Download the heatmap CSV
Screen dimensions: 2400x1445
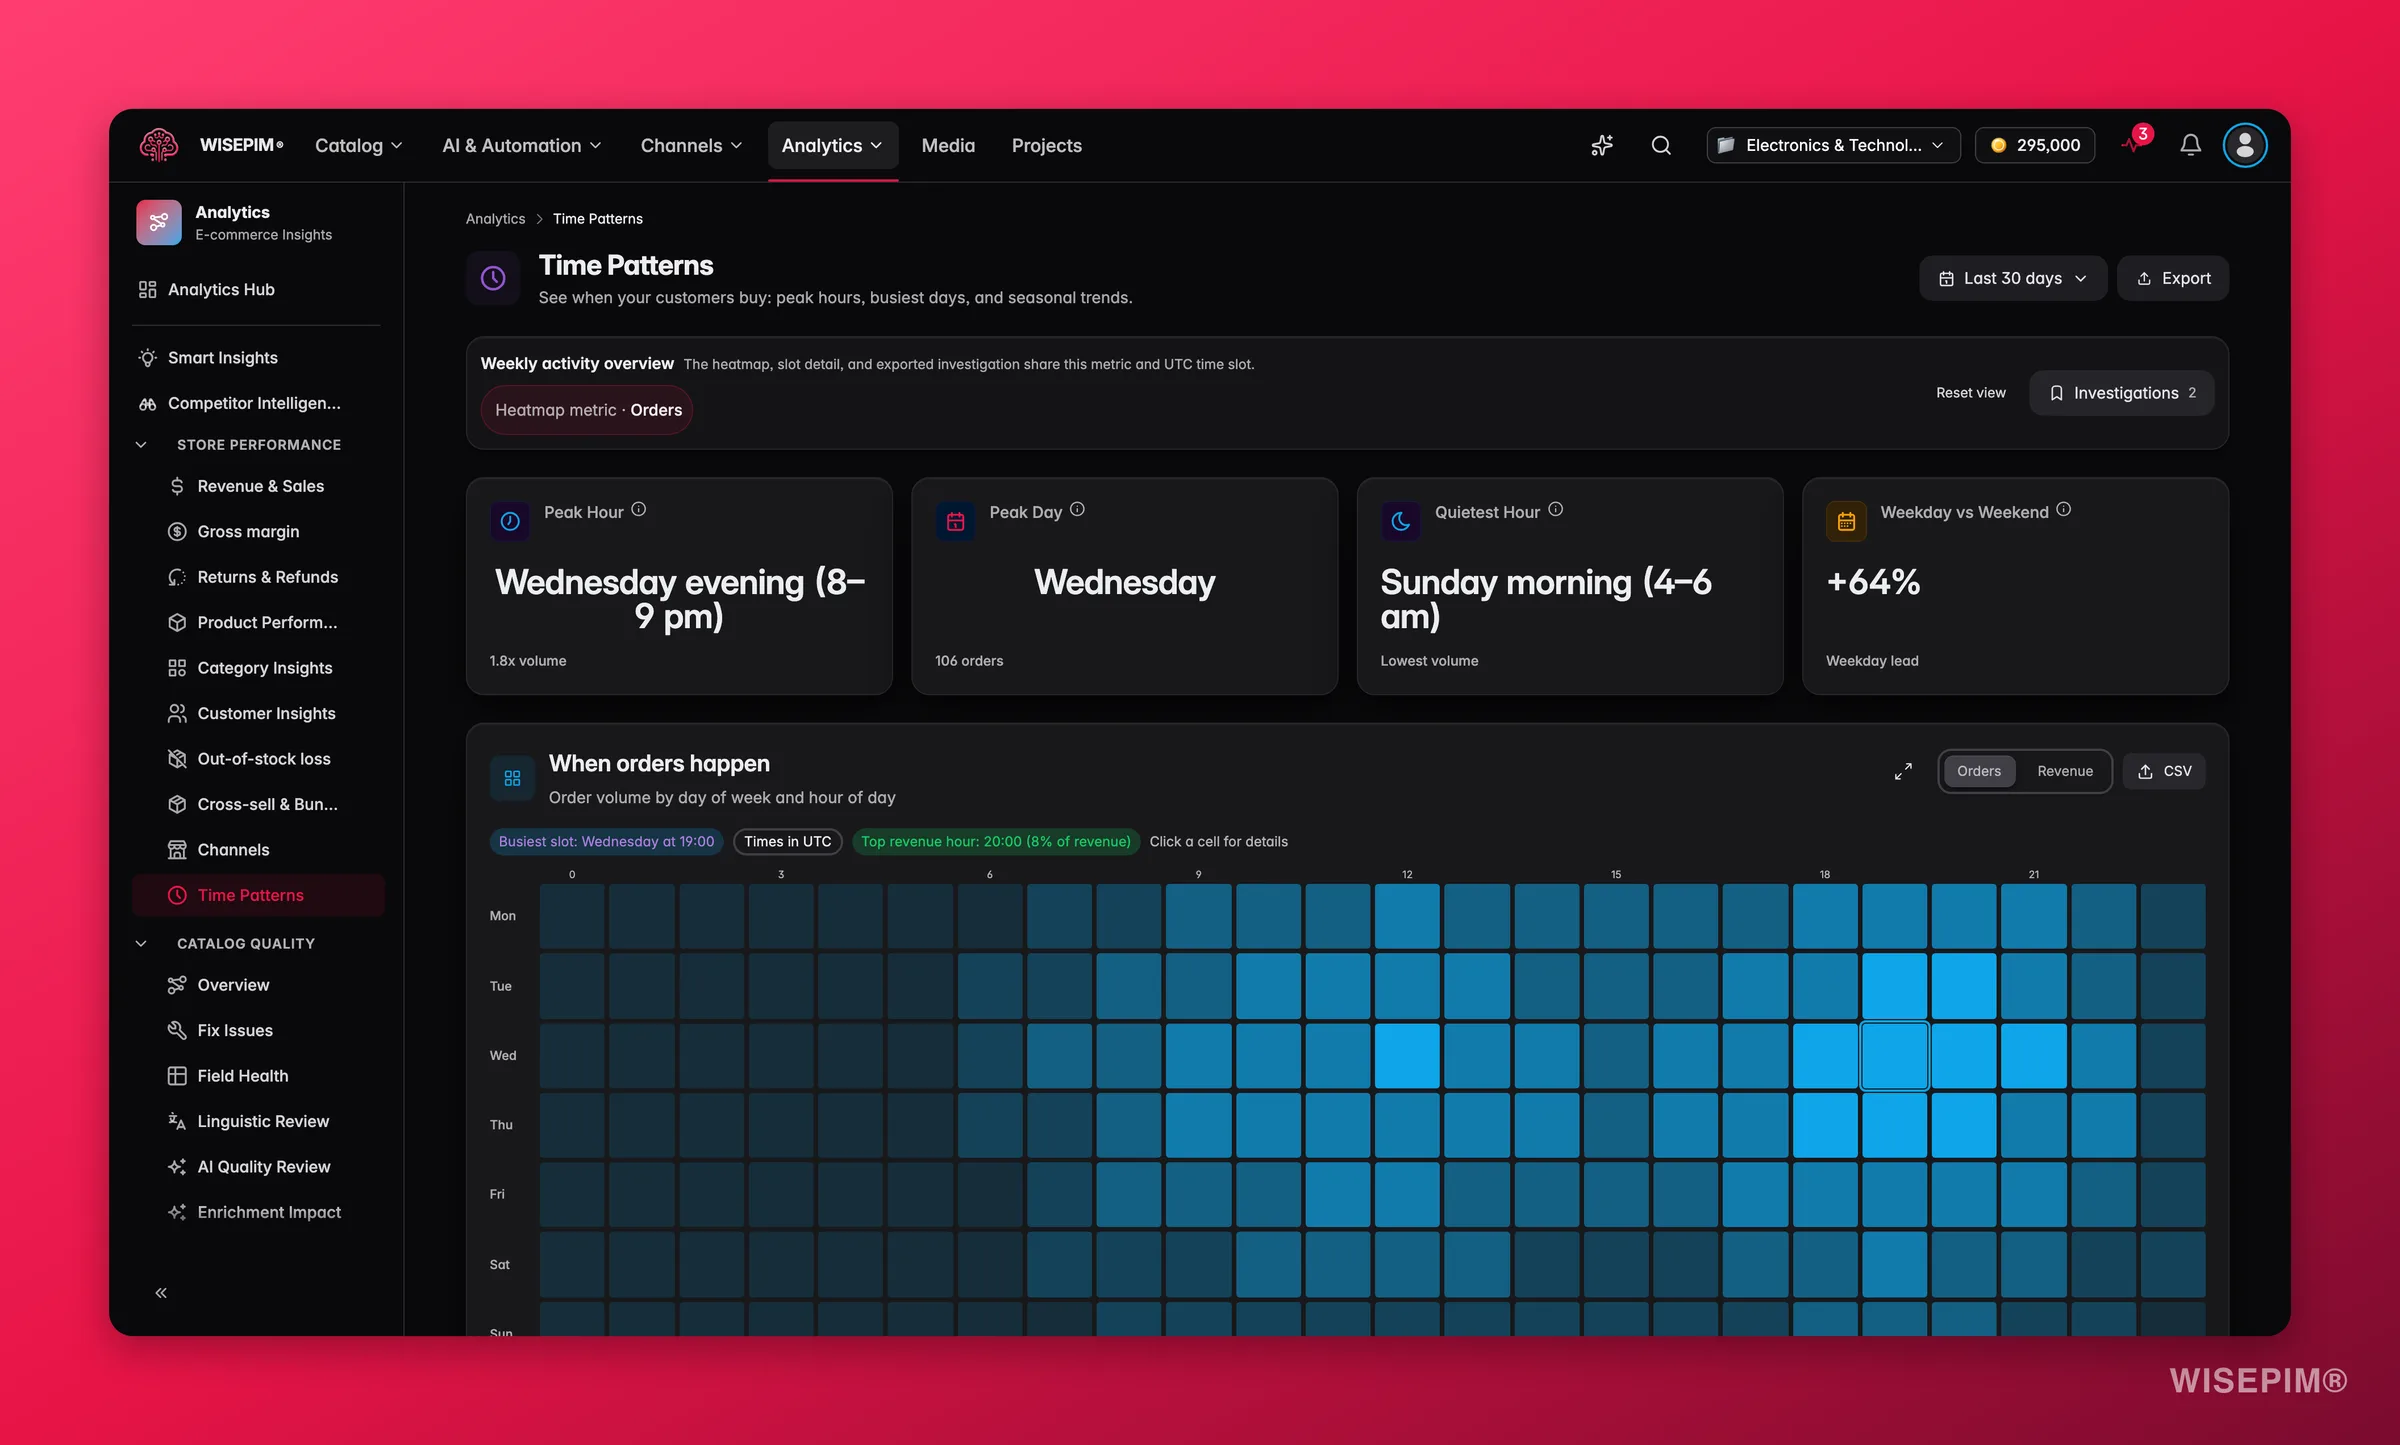click(x=2165, y=771)
